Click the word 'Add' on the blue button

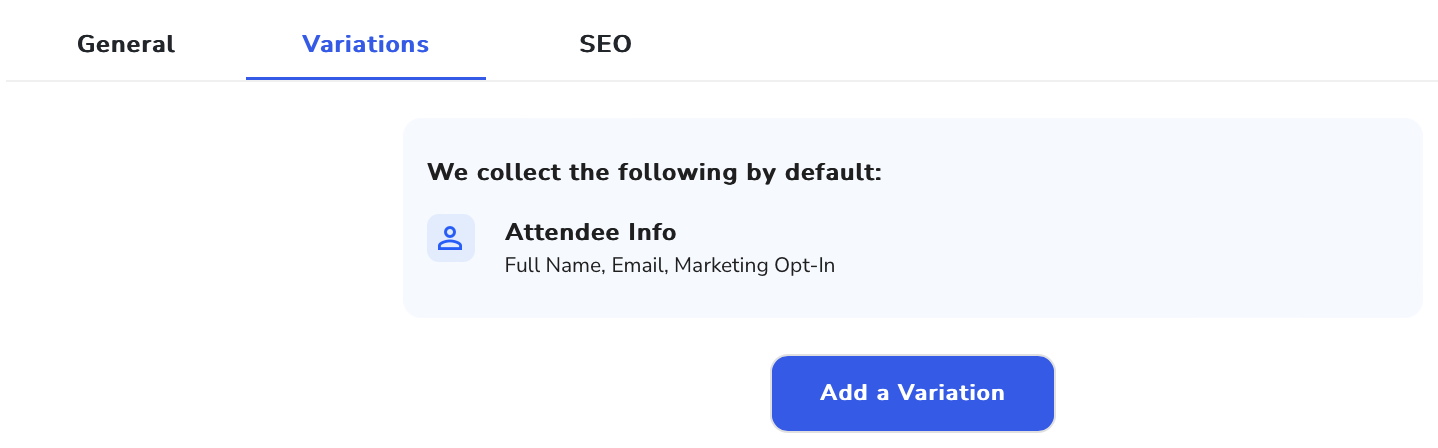(843, 393)
